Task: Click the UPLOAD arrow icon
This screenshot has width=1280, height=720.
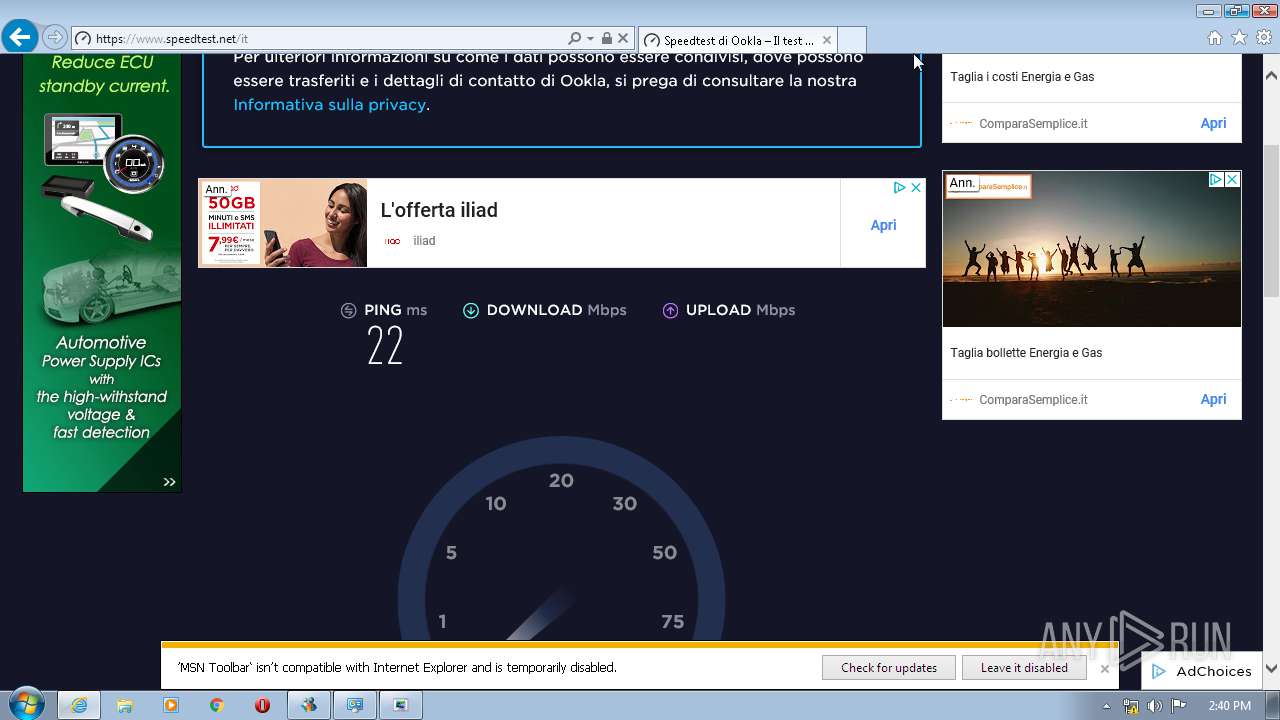Action: (x=670, y=310)
